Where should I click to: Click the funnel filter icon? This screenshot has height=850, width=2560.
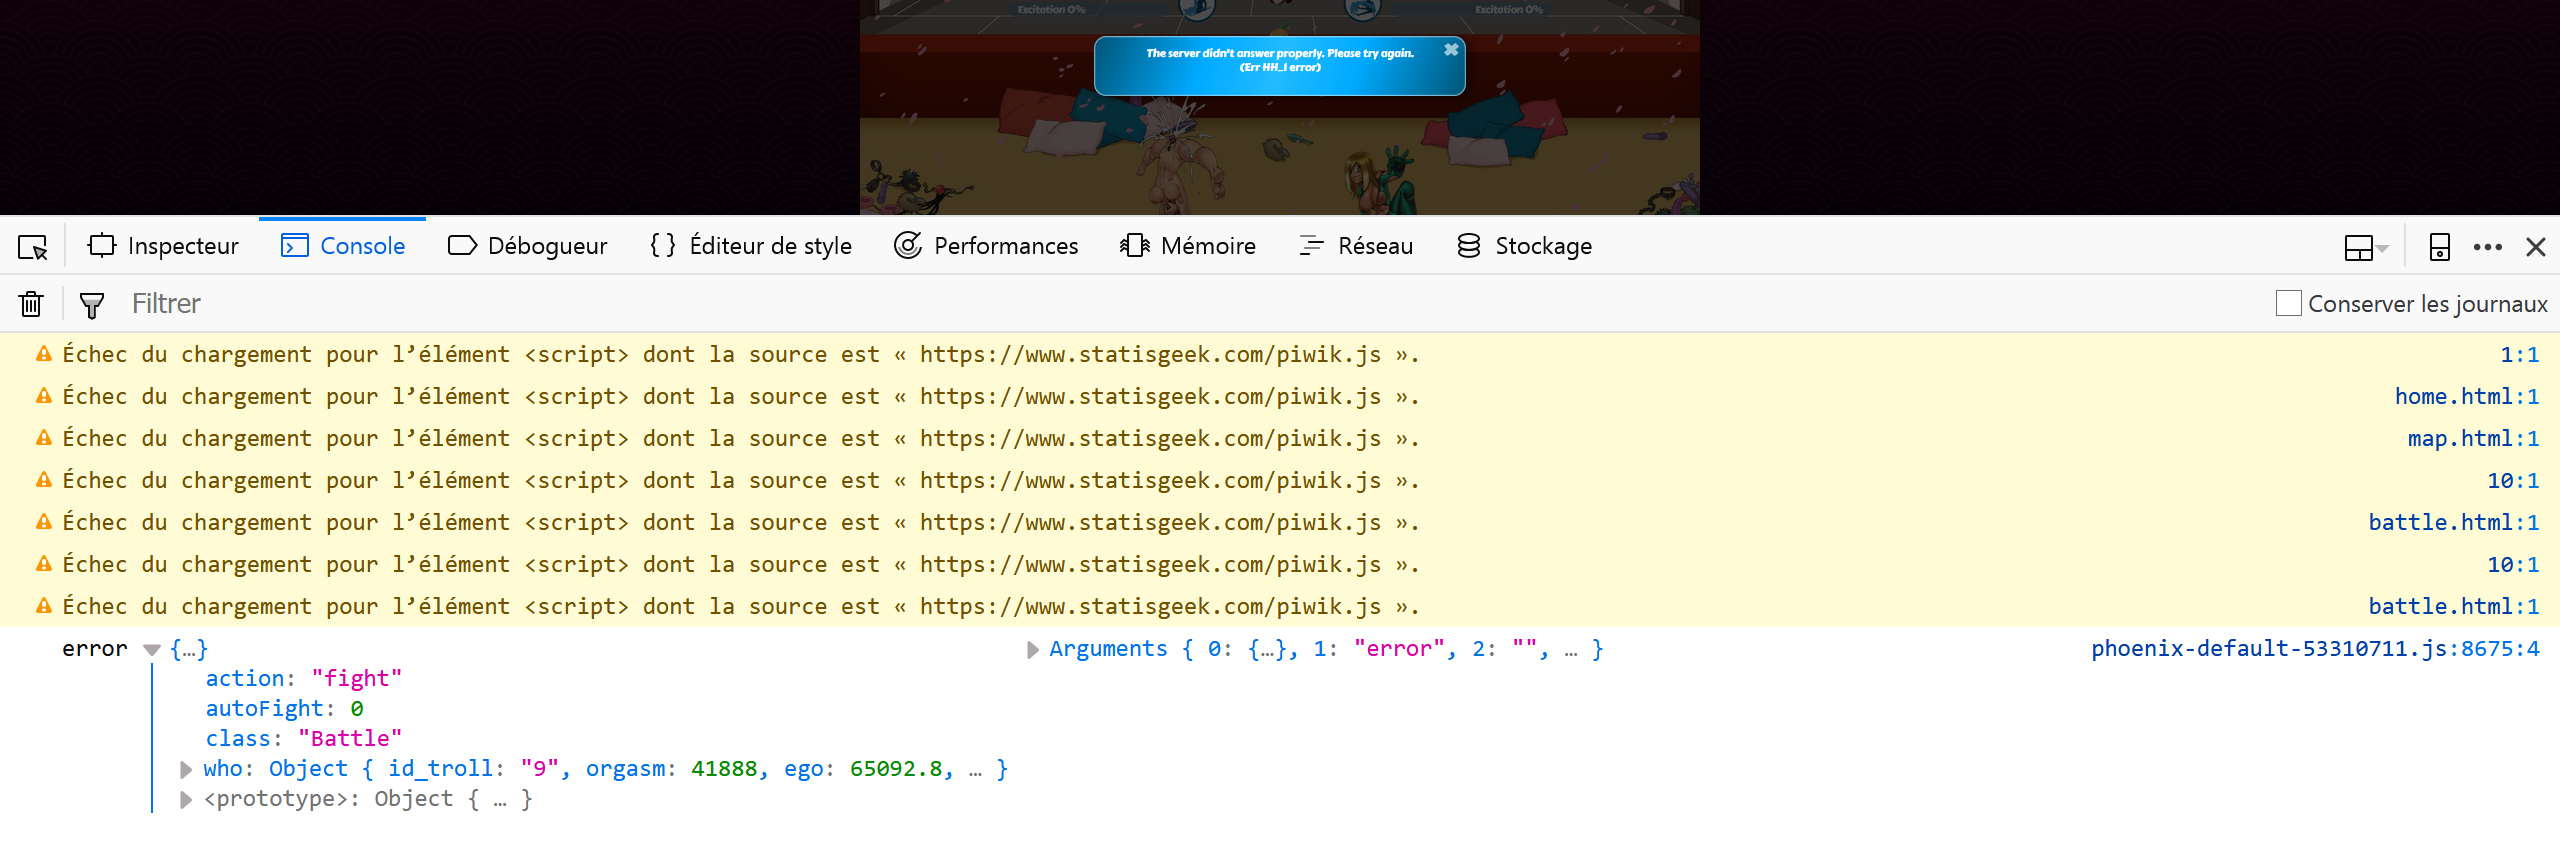(x=91, y=305)
